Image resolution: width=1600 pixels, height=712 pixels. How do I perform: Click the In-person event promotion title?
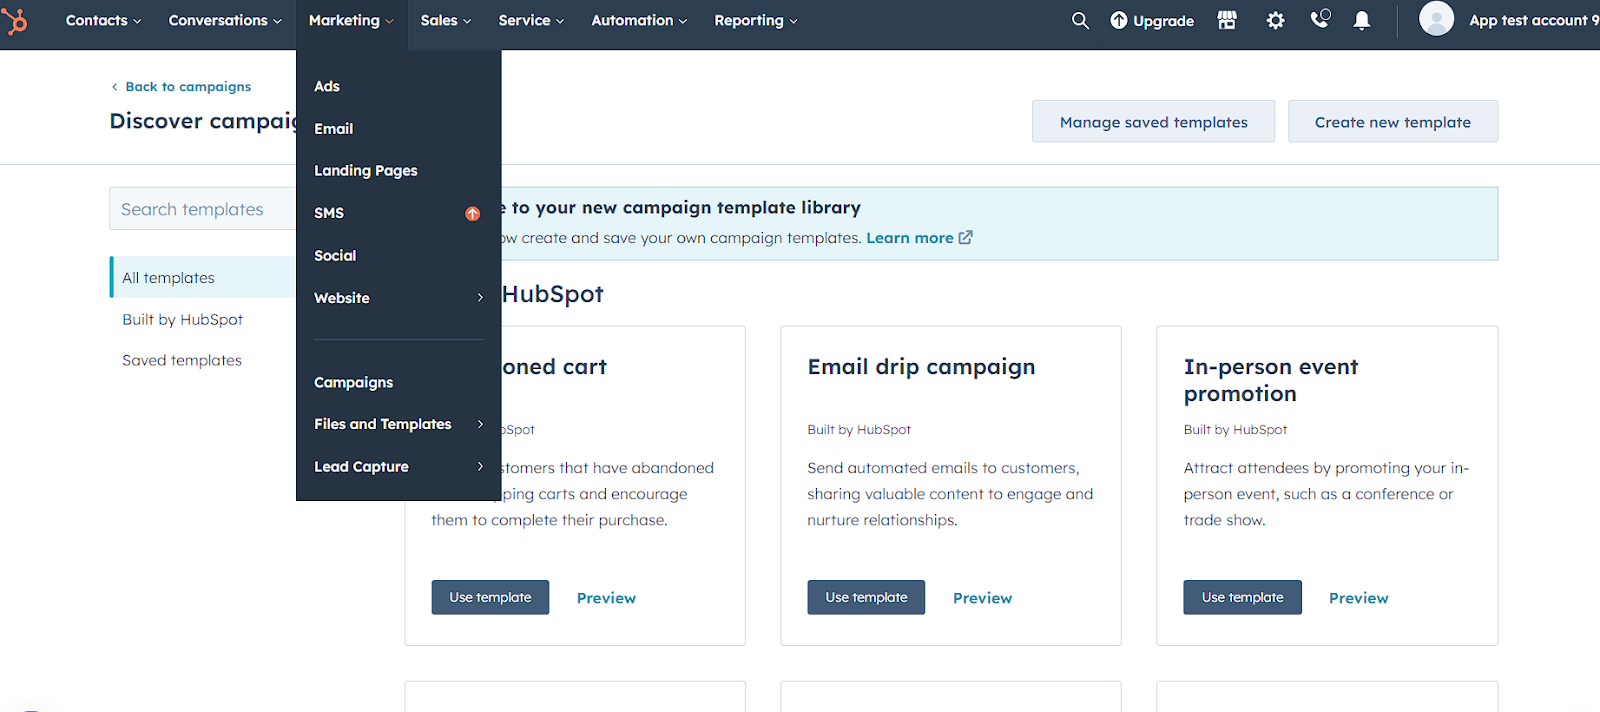1271,380
